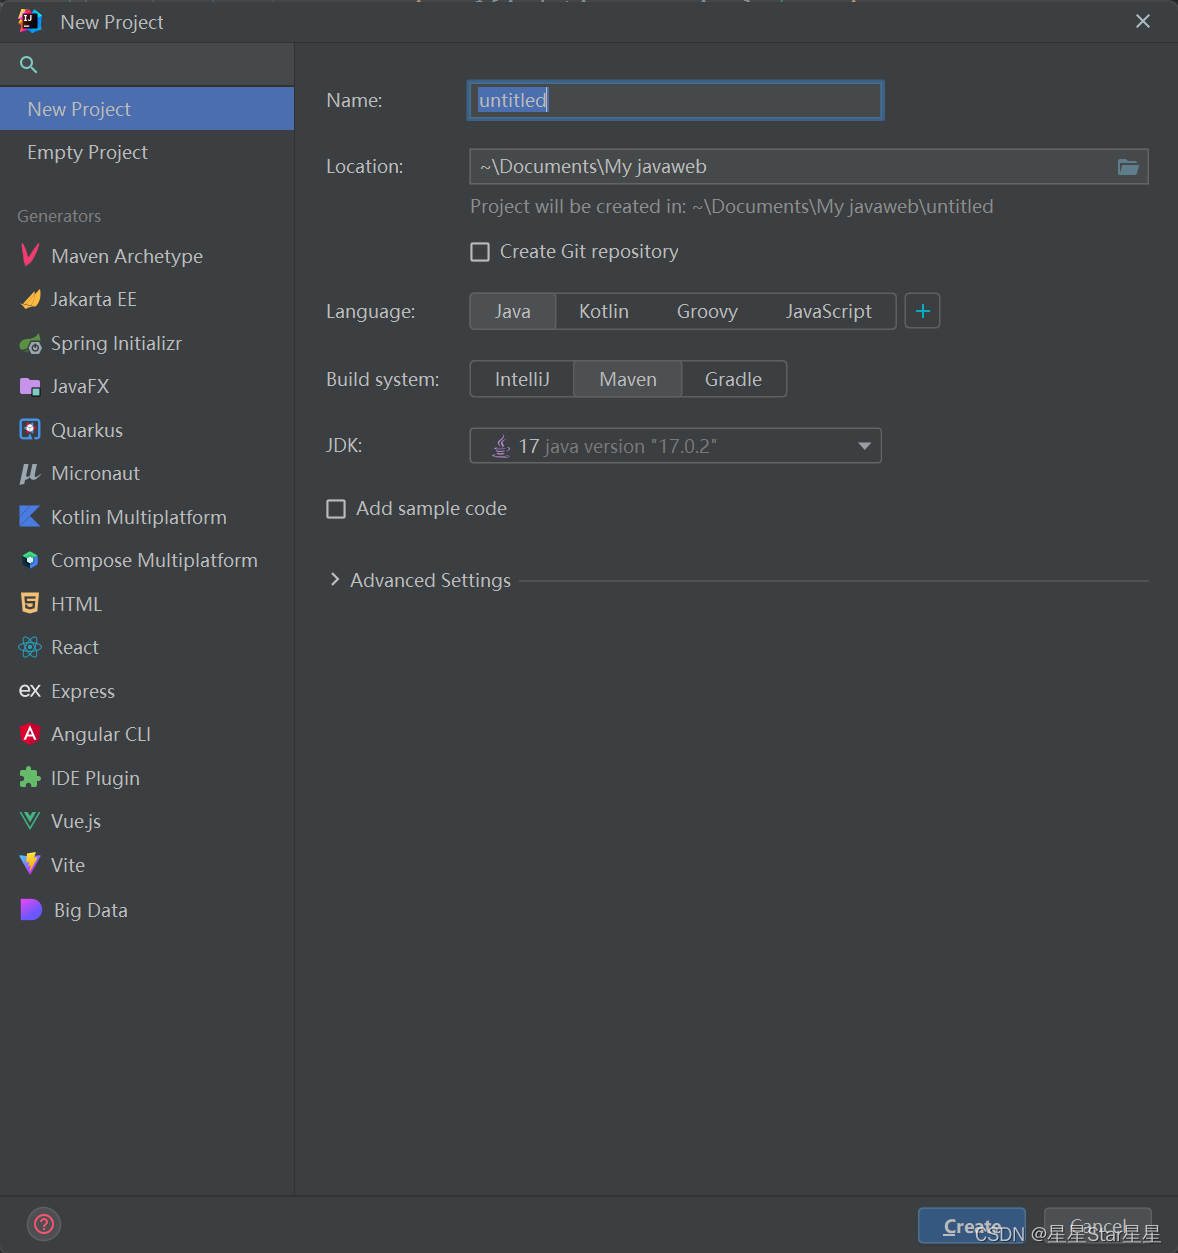Select Express text label

(x=83, y=691)
